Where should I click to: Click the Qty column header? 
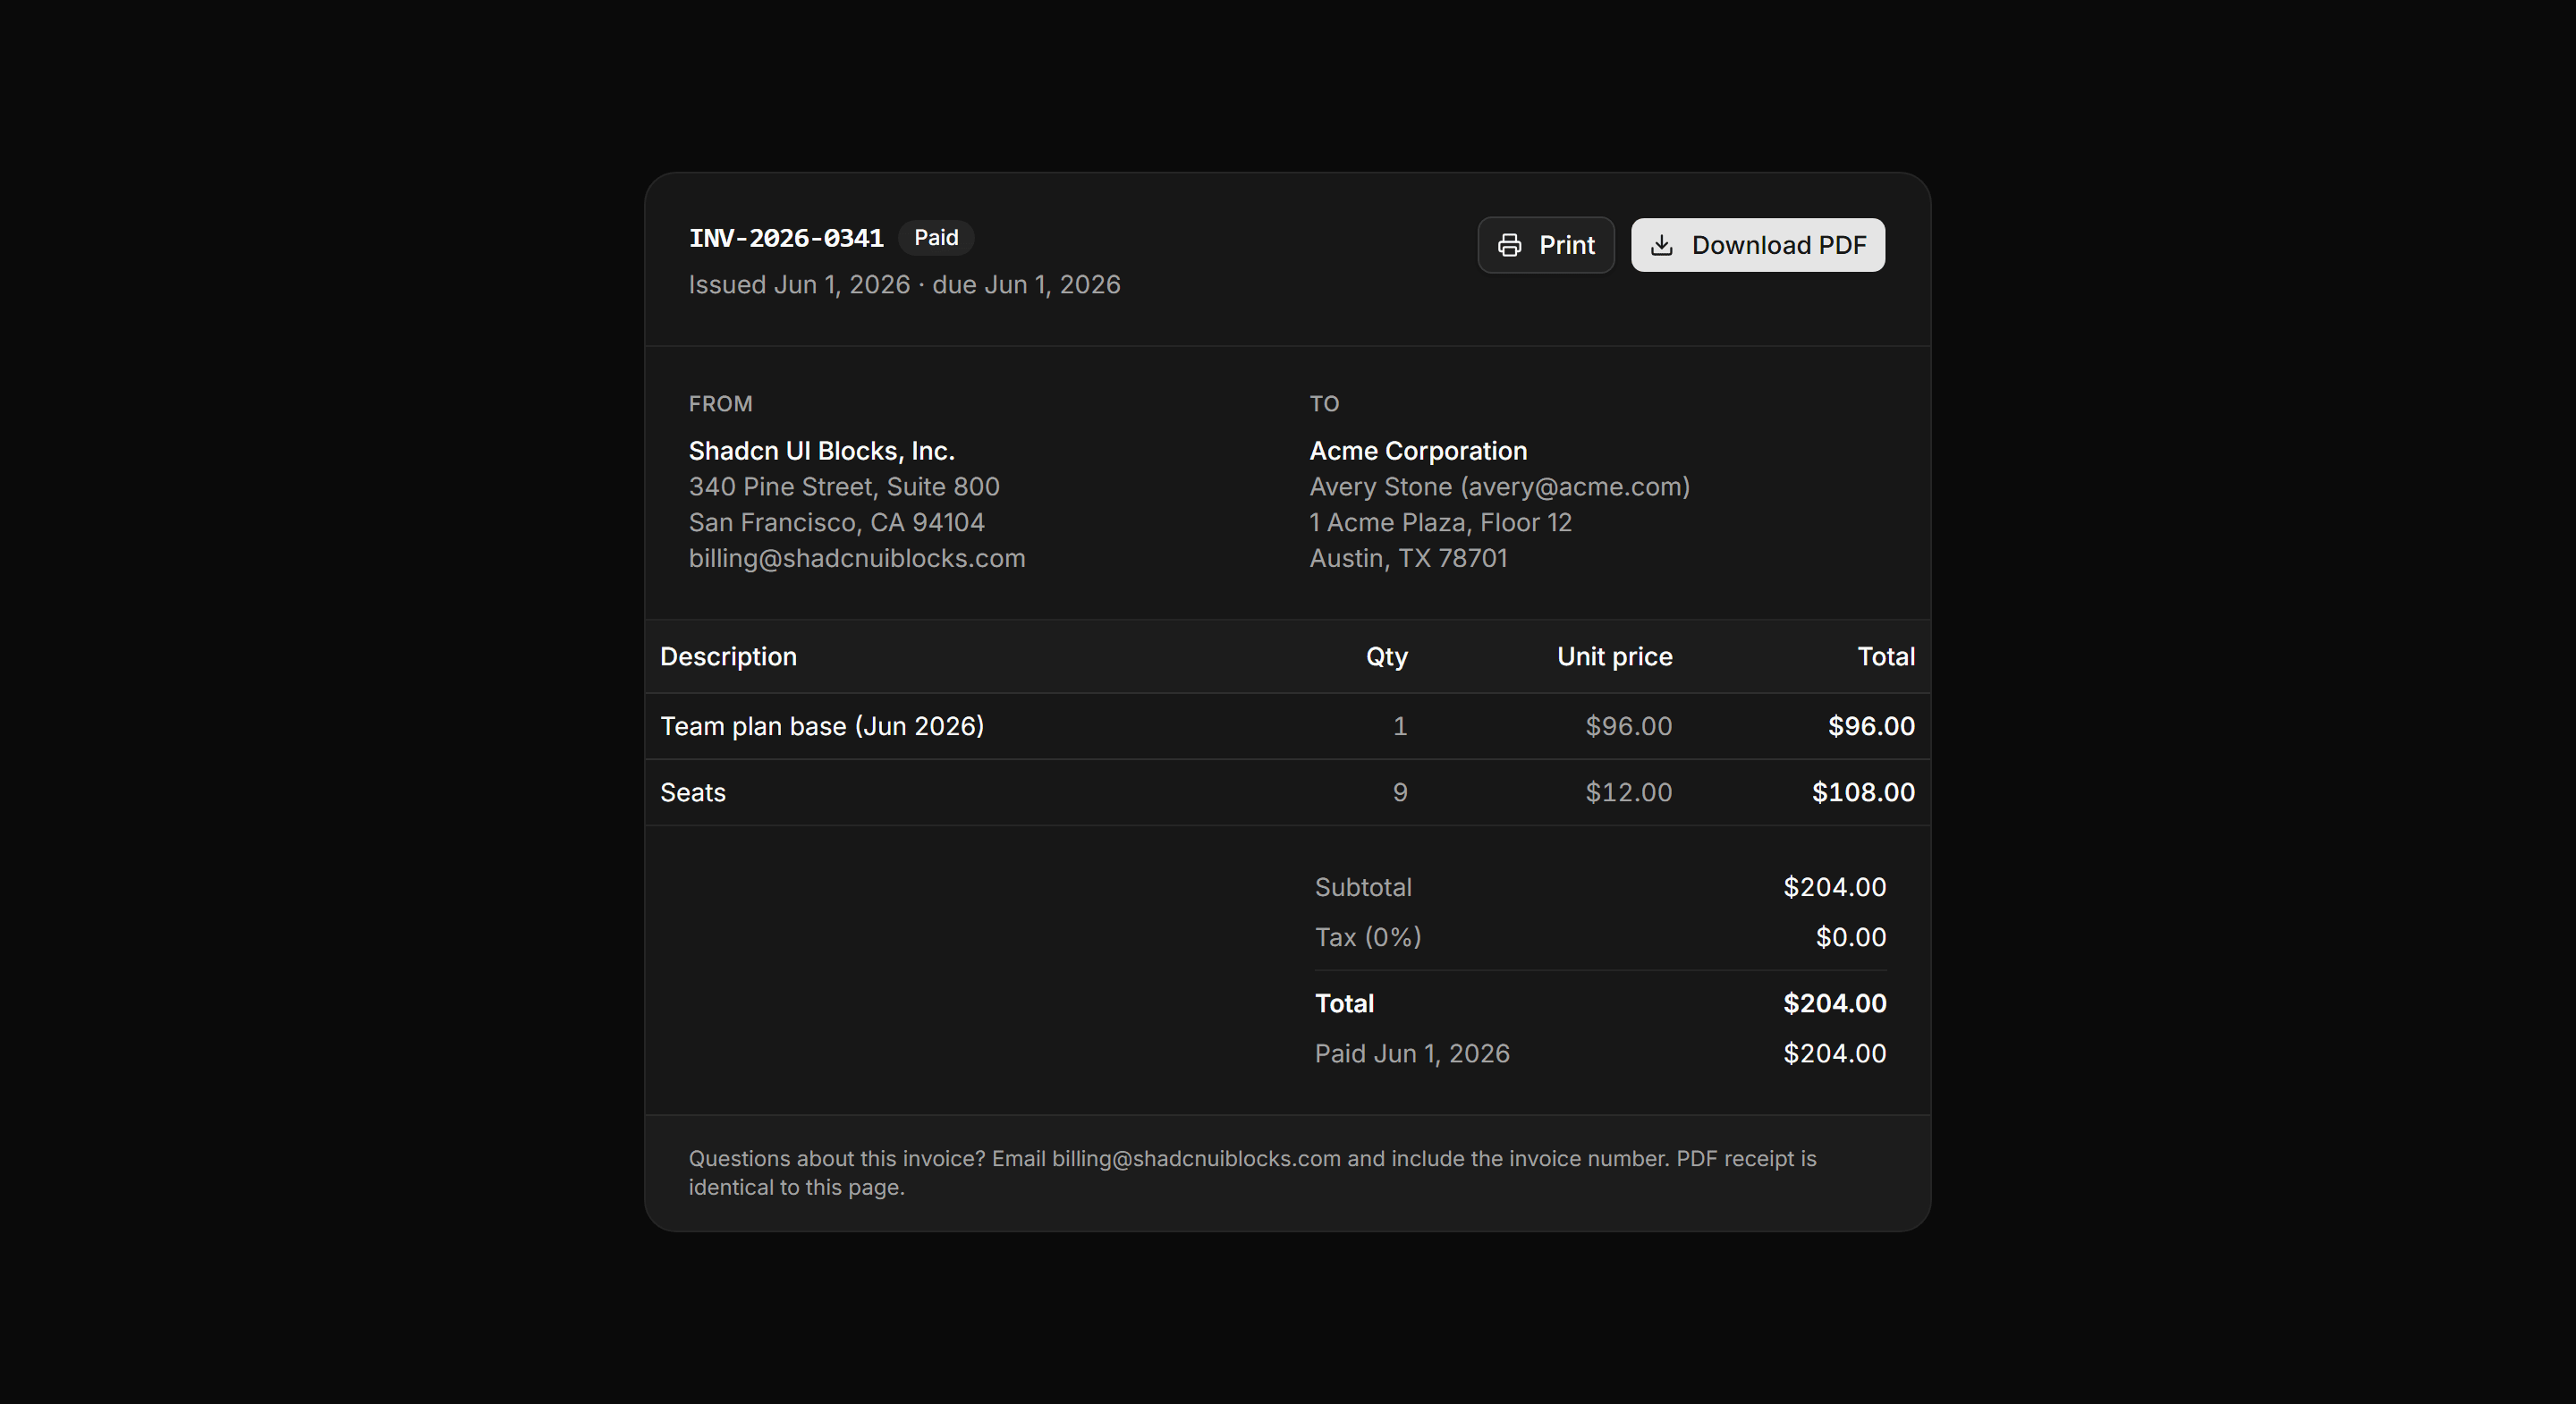(1386, 657)
